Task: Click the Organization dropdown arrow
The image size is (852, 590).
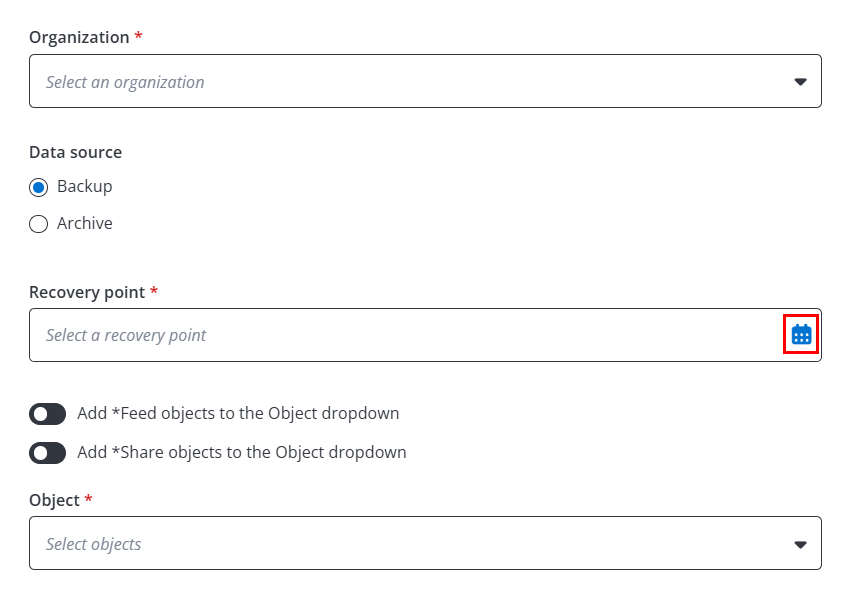Action: pyautogui.click(x=800, y=82)
